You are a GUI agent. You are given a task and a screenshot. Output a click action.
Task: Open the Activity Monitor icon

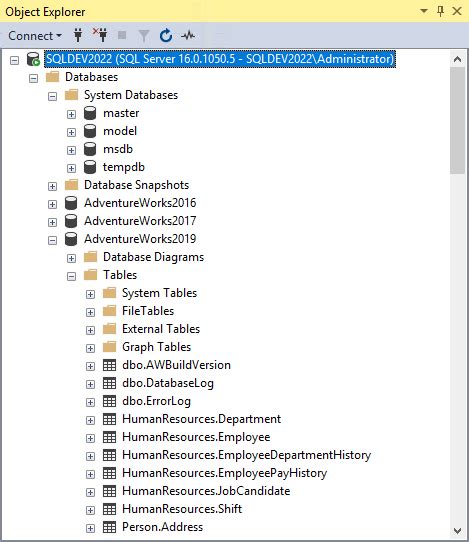click(x=188, y=35)
